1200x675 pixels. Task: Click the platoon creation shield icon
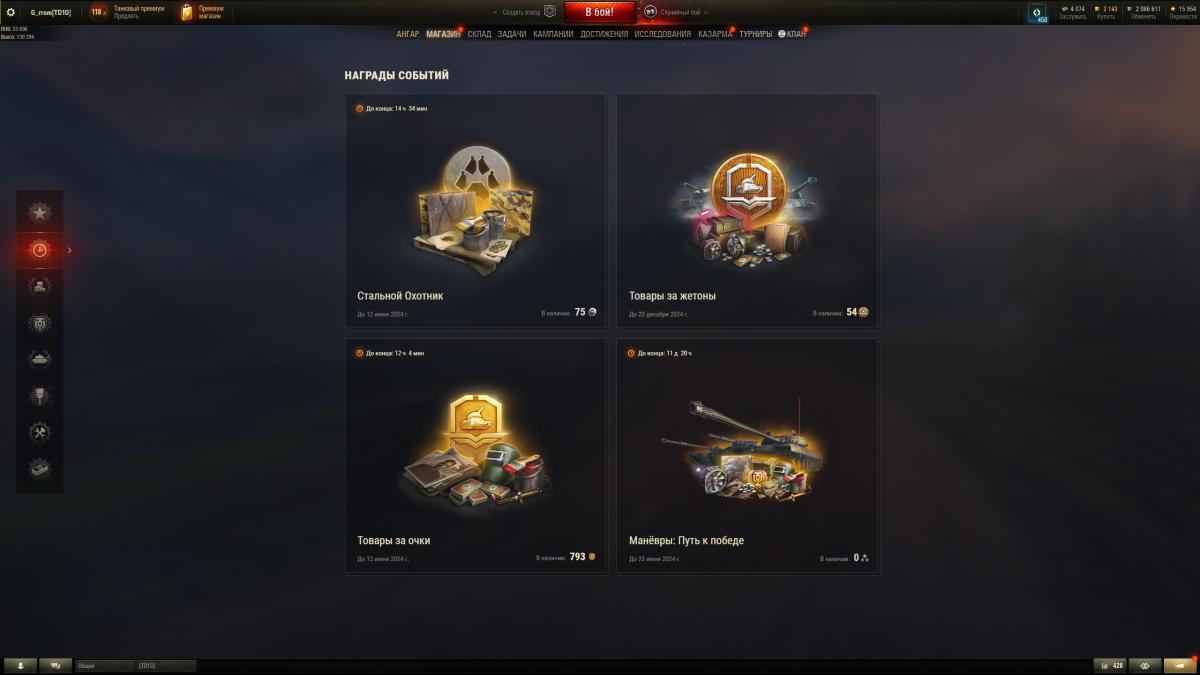pyautogui.click(x=549, y=12)
